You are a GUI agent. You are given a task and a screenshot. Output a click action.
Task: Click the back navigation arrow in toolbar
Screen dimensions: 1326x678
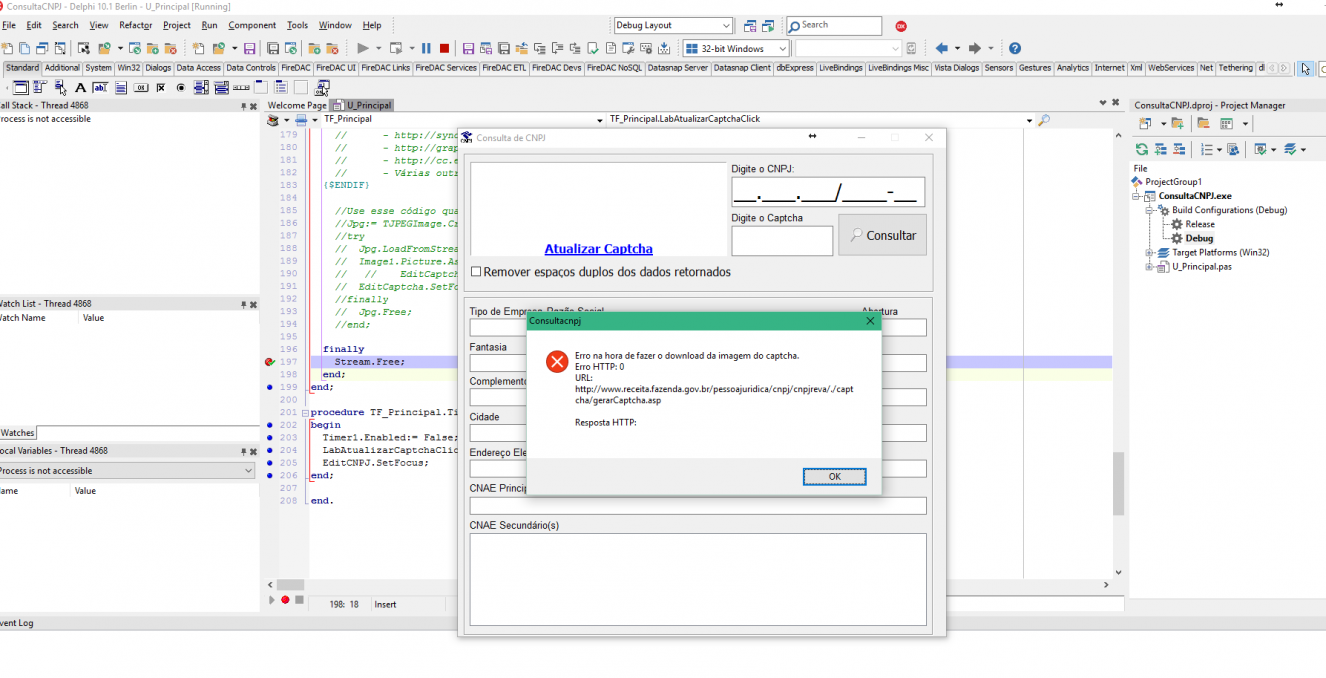point(941,48)
